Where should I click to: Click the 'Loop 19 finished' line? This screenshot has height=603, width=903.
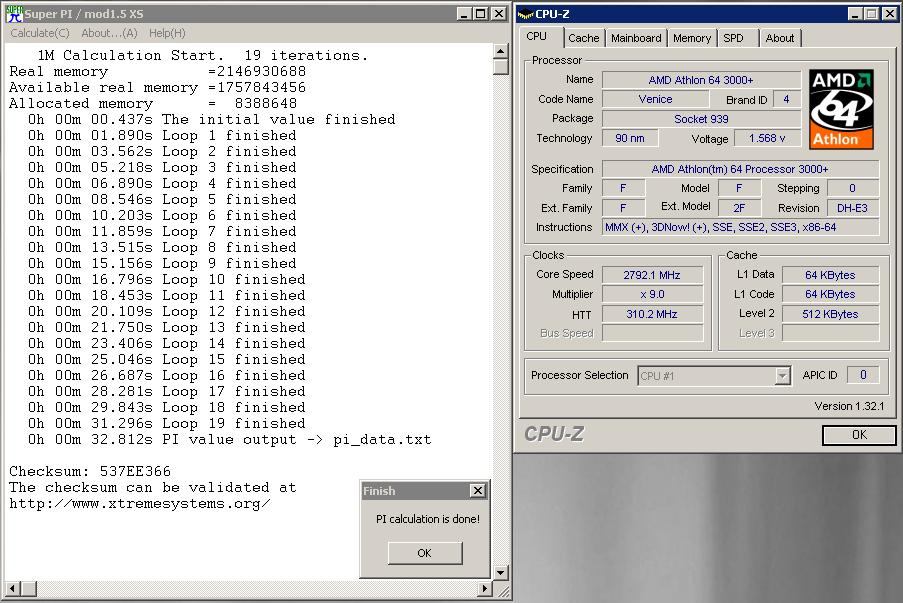tap(167, 423)
